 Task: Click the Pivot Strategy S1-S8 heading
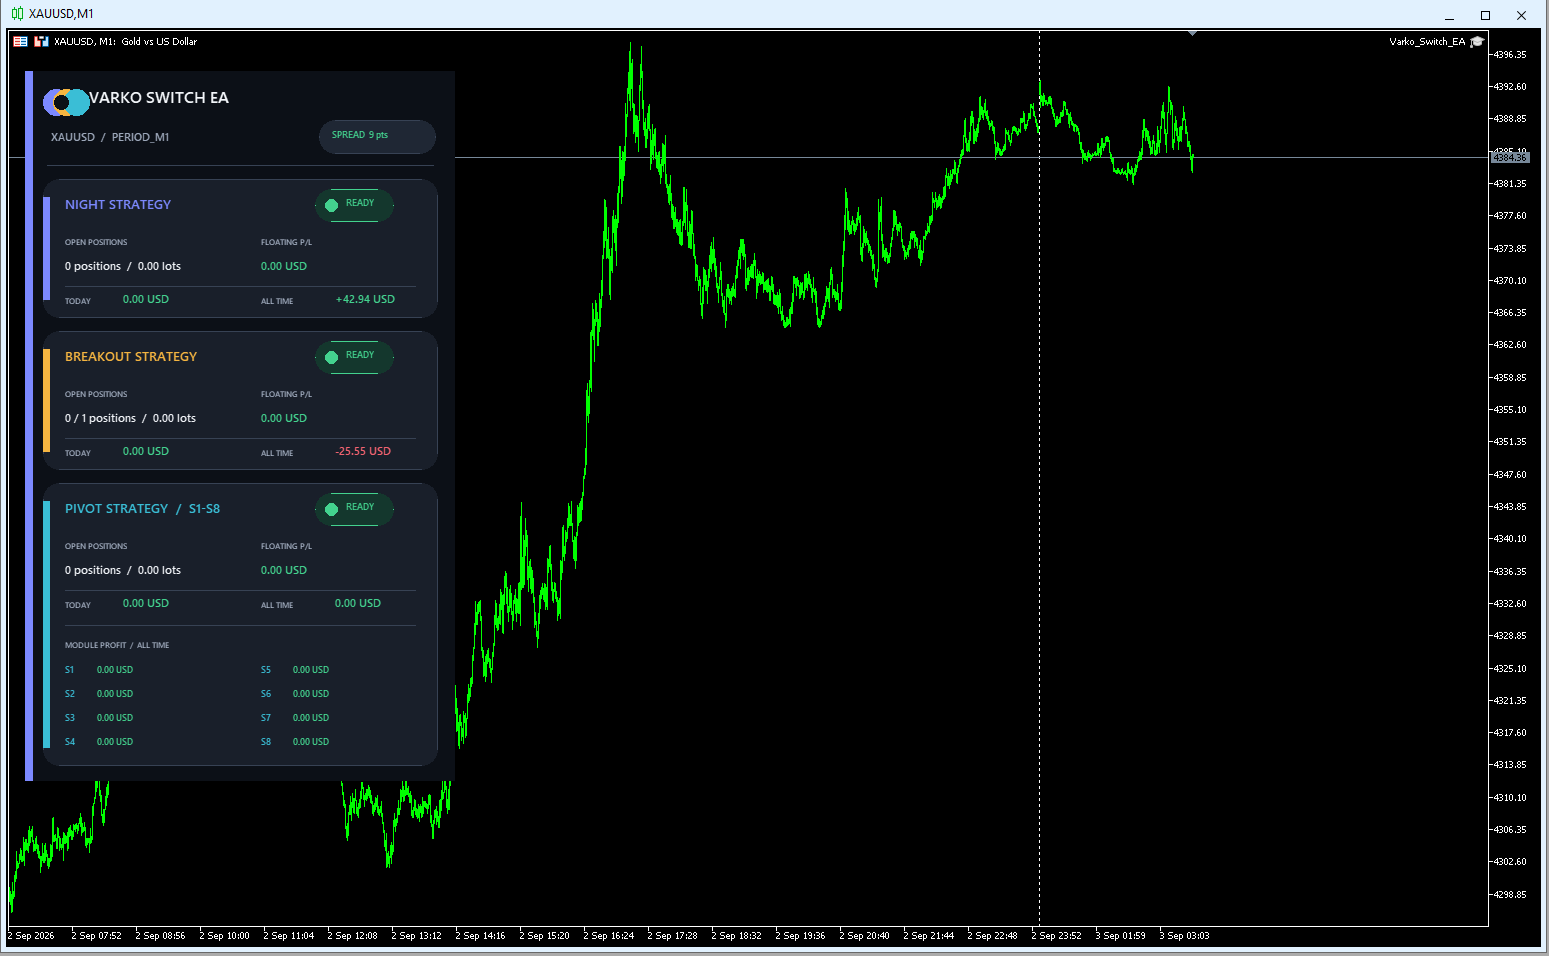[x=142, y=508]
